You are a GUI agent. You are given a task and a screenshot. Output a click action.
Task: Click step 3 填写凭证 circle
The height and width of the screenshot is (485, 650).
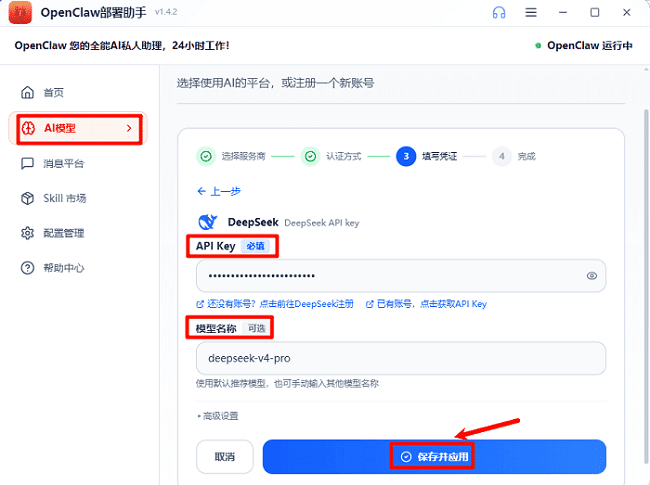[x=406, y=156]
